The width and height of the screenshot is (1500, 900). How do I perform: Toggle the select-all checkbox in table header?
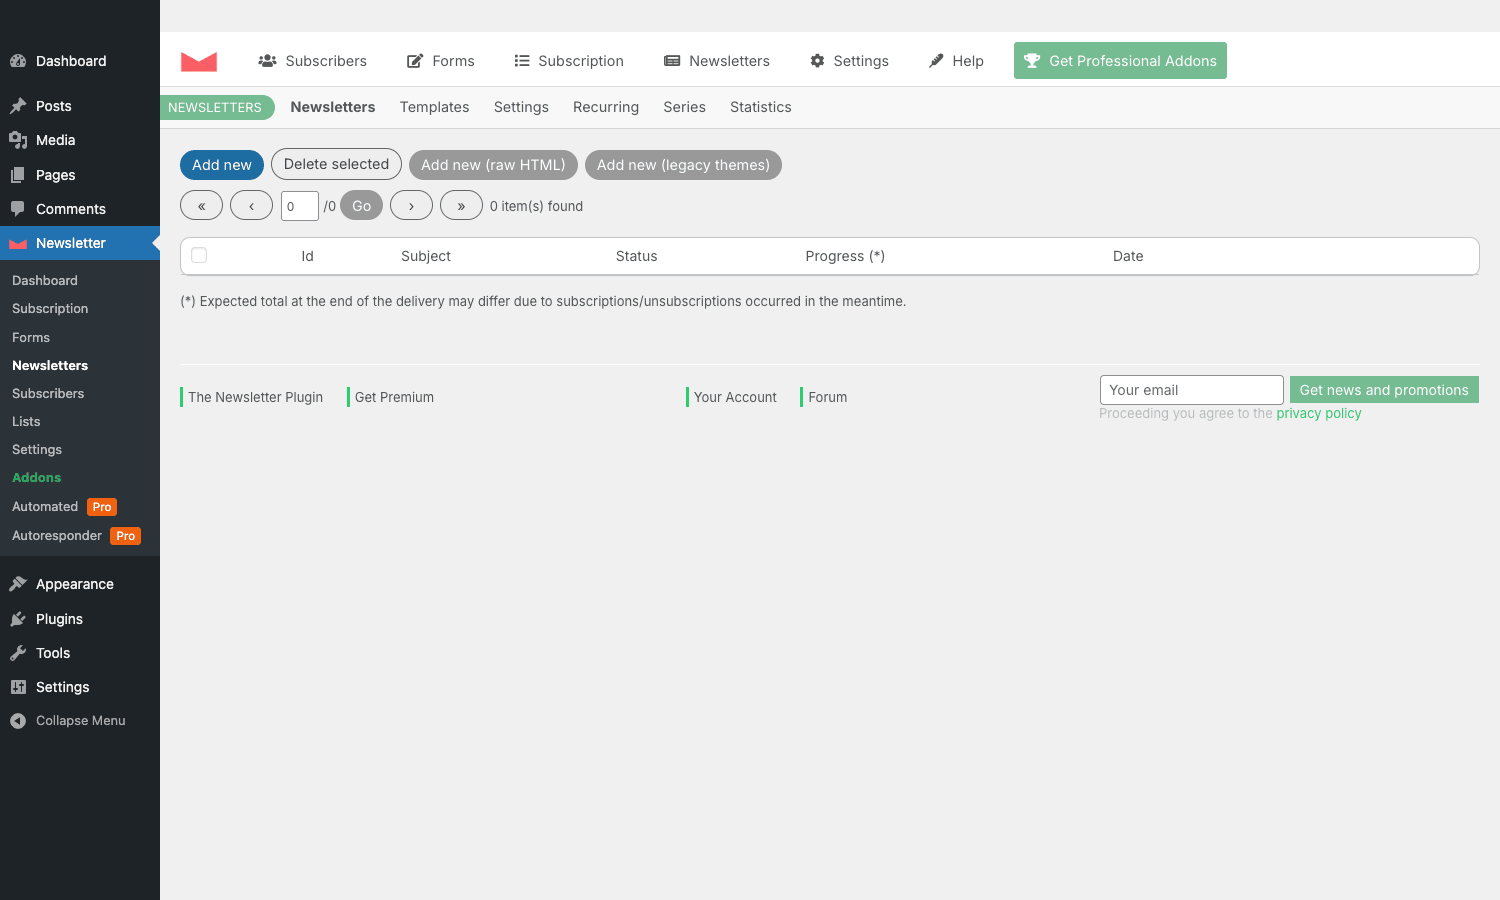(x=199, y=255)
